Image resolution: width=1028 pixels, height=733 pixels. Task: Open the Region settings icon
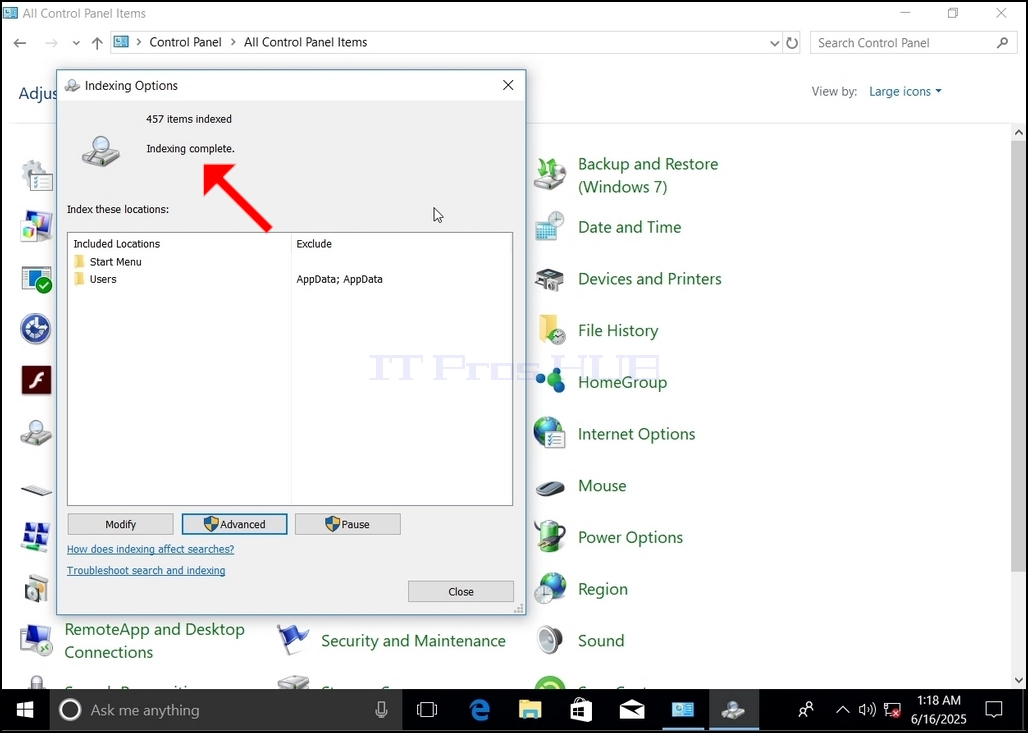549,589
